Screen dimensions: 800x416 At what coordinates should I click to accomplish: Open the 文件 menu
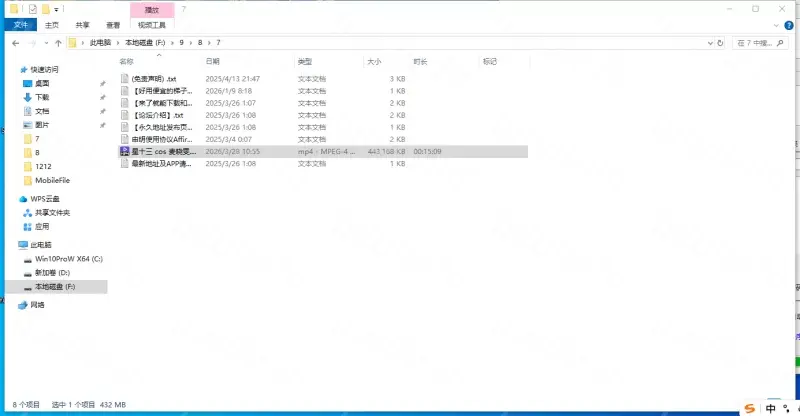[x=17, y=24]
